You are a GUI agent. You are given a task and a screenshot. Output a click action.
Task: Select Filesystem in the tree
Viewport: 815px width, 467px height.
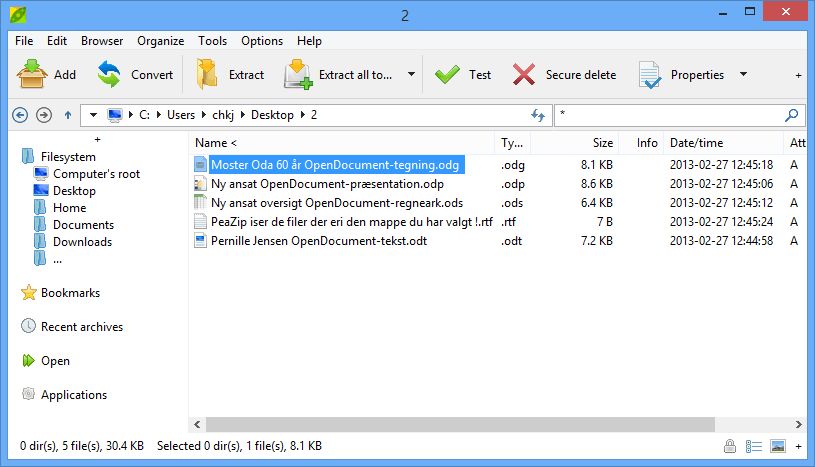(x=68, y=157)
